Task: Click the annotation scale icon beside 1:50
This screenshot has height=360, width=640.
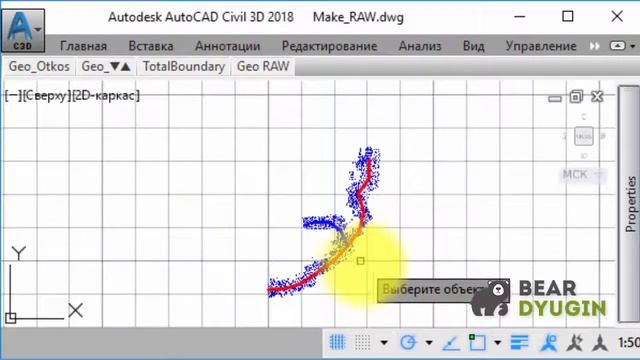Action: tap(600, 342)
